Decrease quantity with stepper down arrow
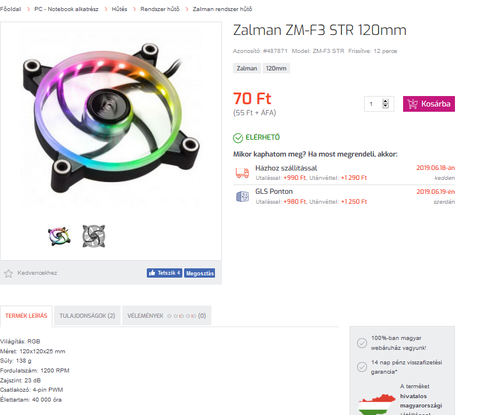The height and width of the screenshot is (415, 480). pyautogui.click(x=385, y=106)
